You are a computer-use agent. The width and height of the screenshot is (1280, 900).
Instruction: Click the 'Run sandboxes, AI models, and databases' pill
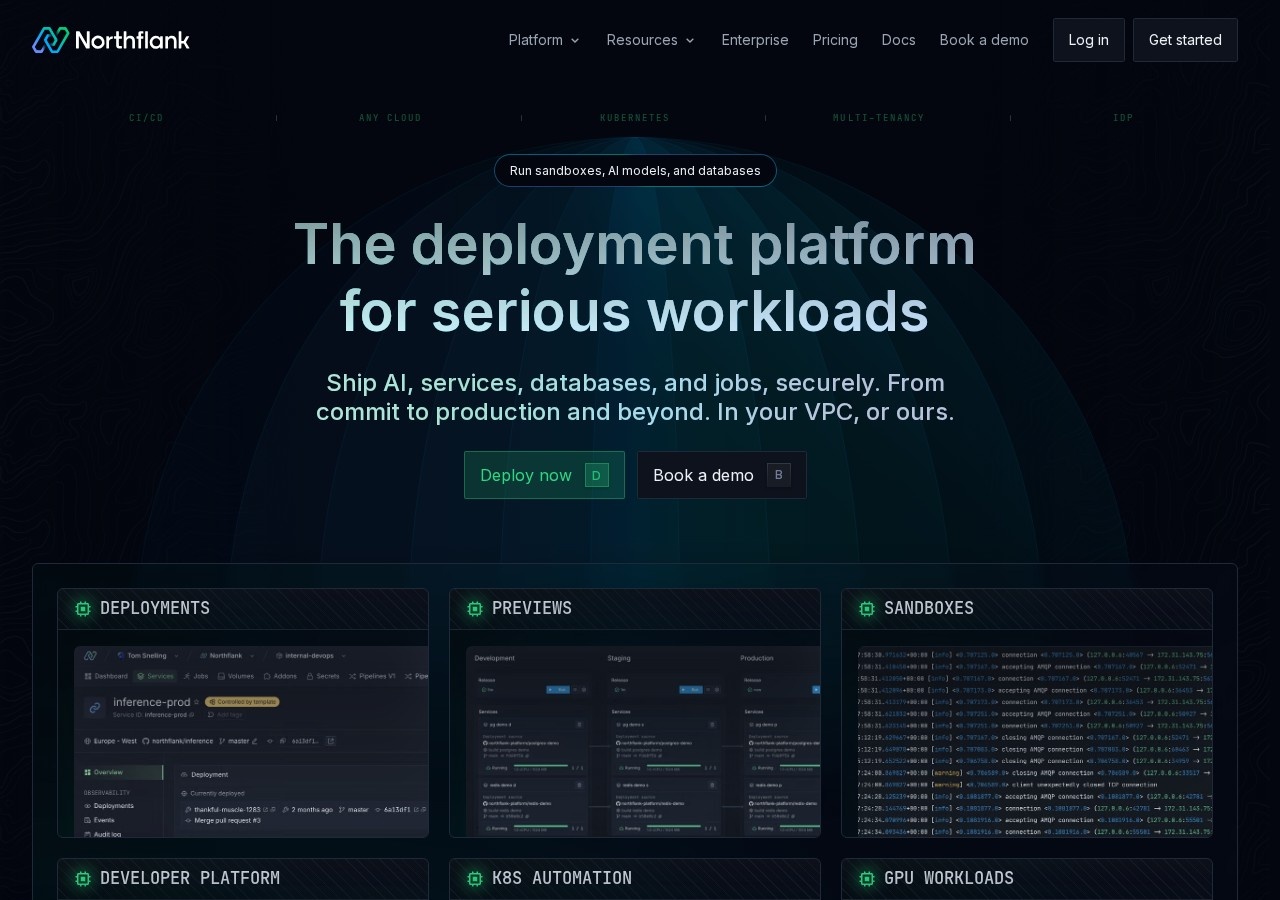coord(635,170)
